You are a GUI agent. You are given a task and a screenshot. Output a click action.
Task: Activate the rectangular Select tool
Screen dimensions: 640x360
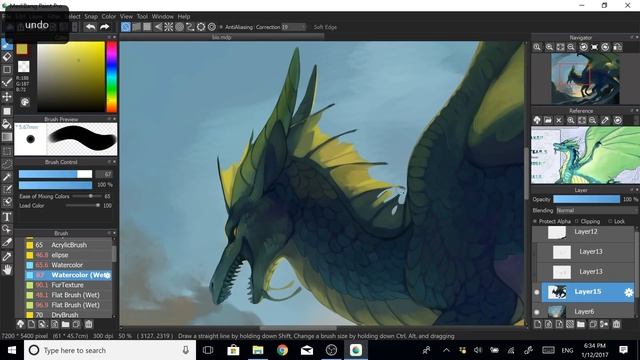coord(7,151)
